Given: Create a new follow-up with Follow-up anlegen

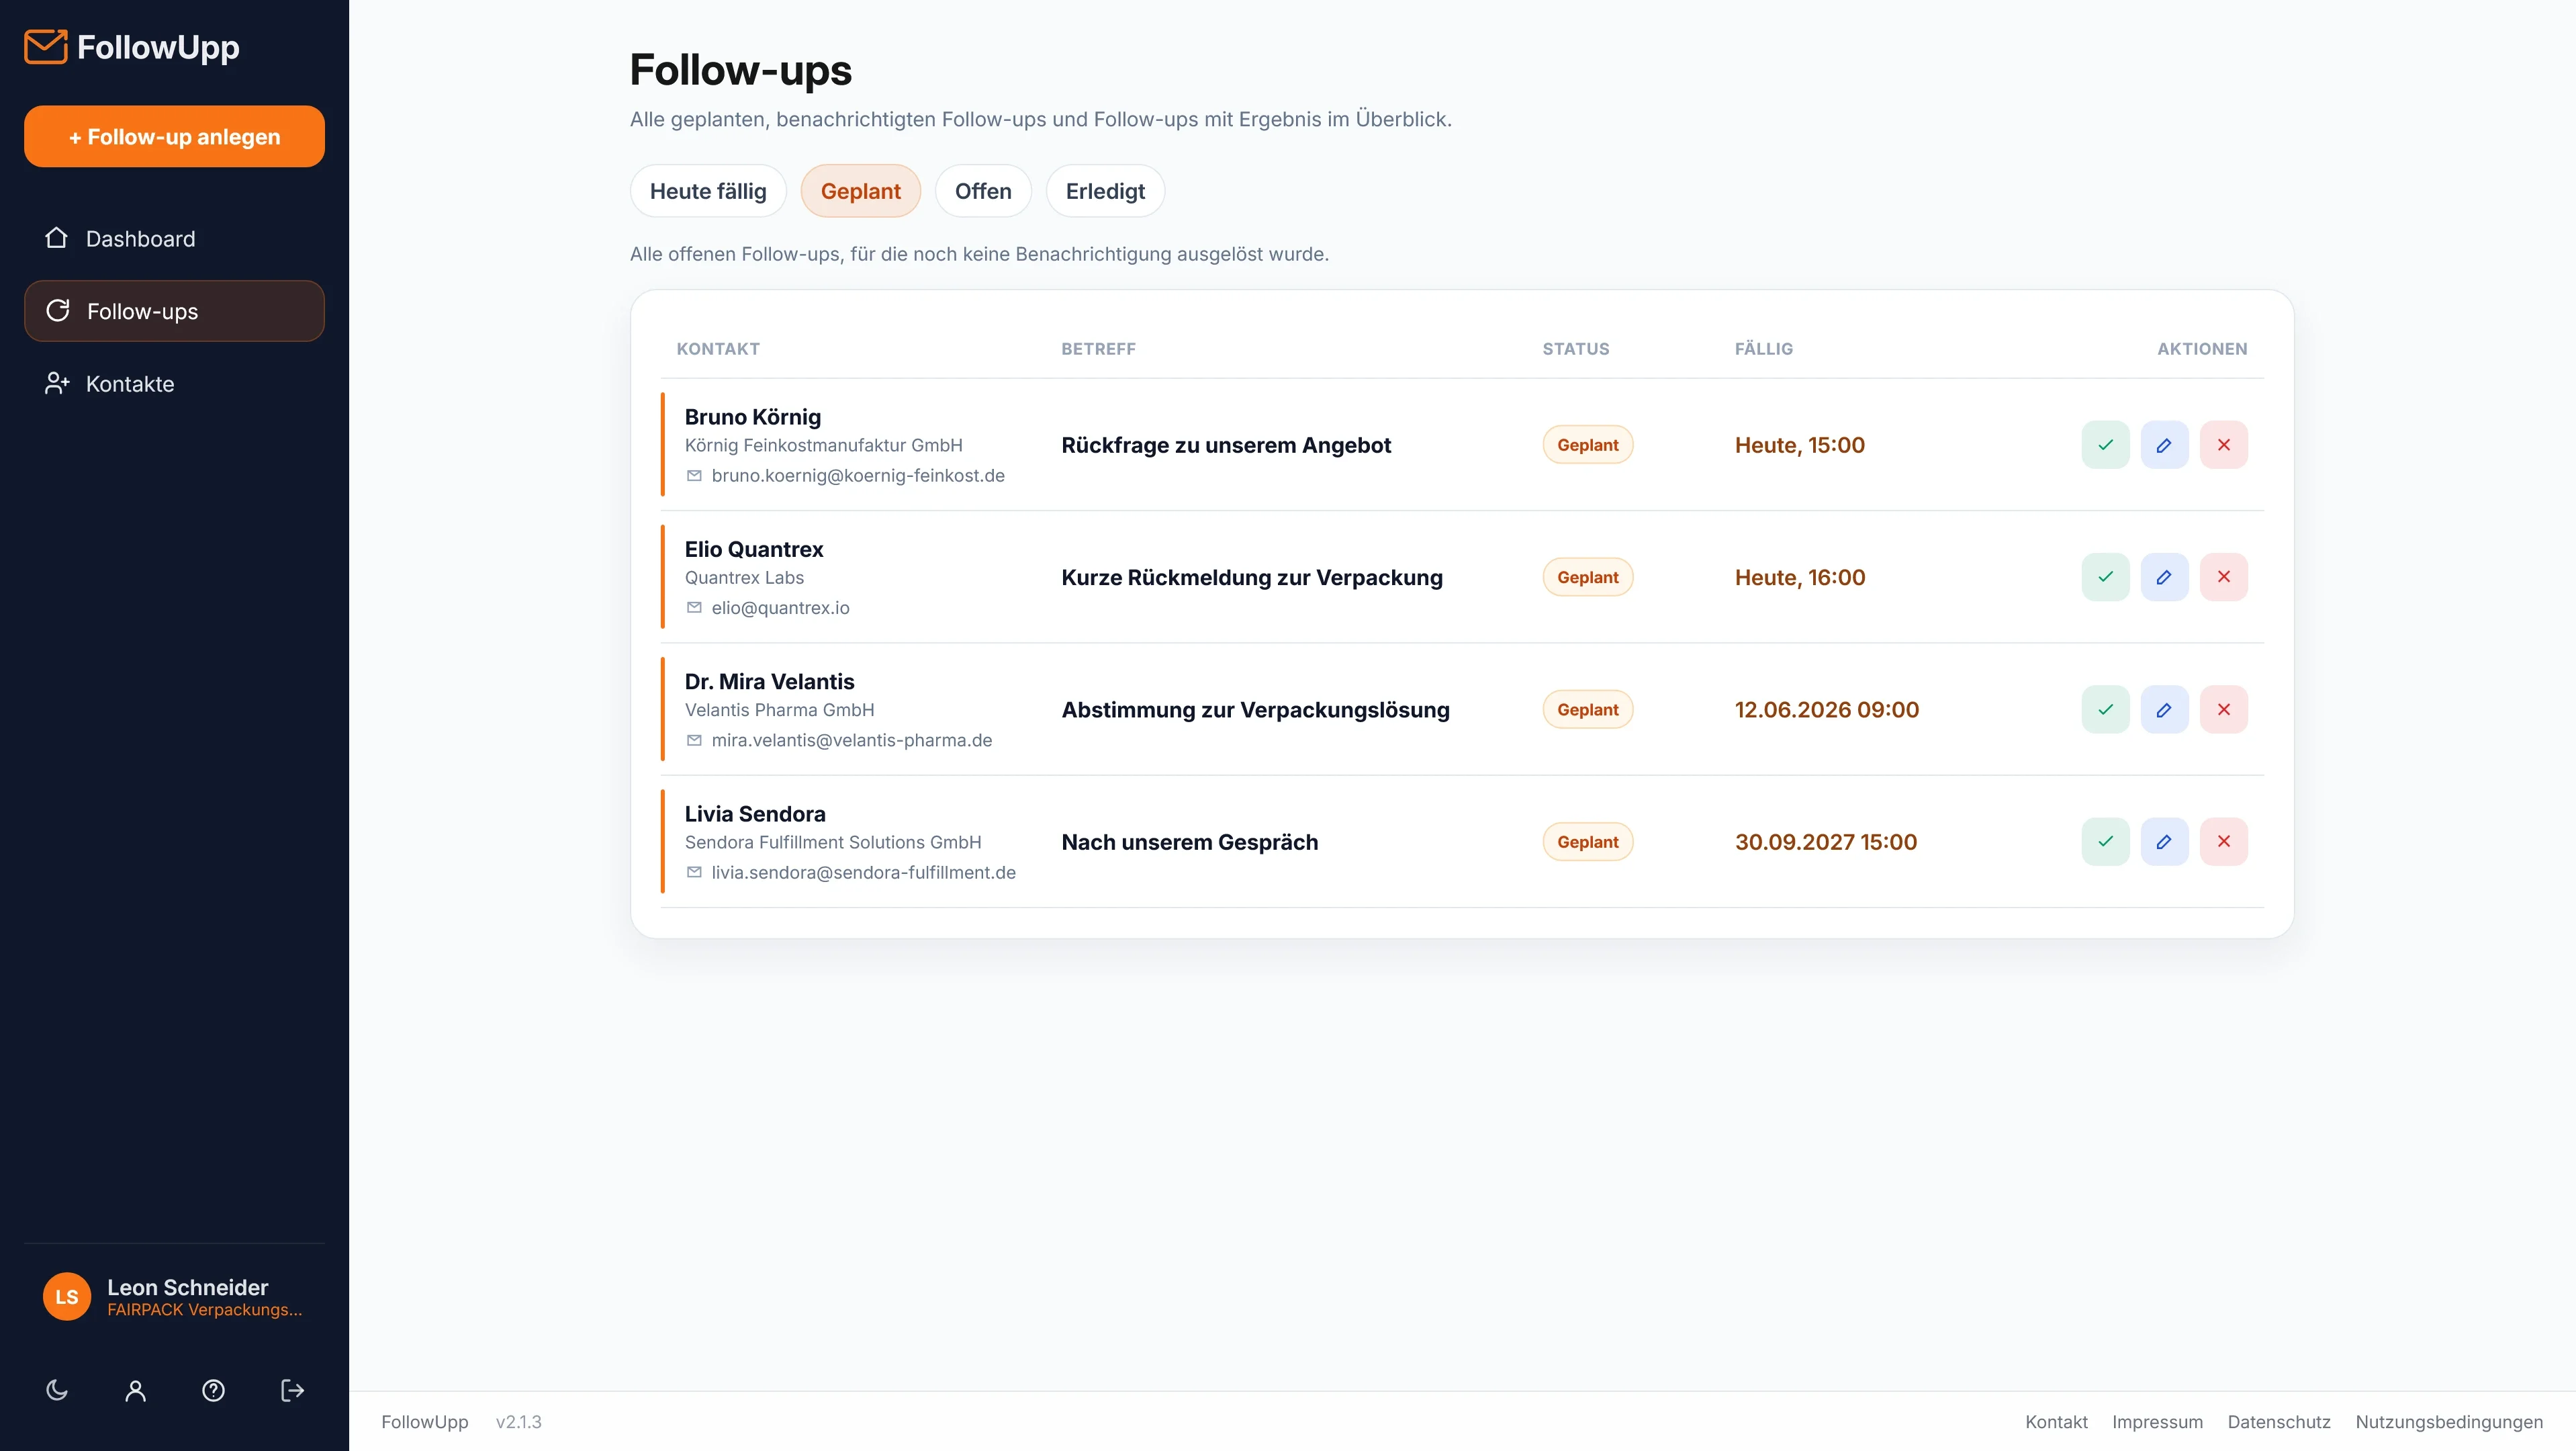Looking at the screenshot, I should point(174,136).
